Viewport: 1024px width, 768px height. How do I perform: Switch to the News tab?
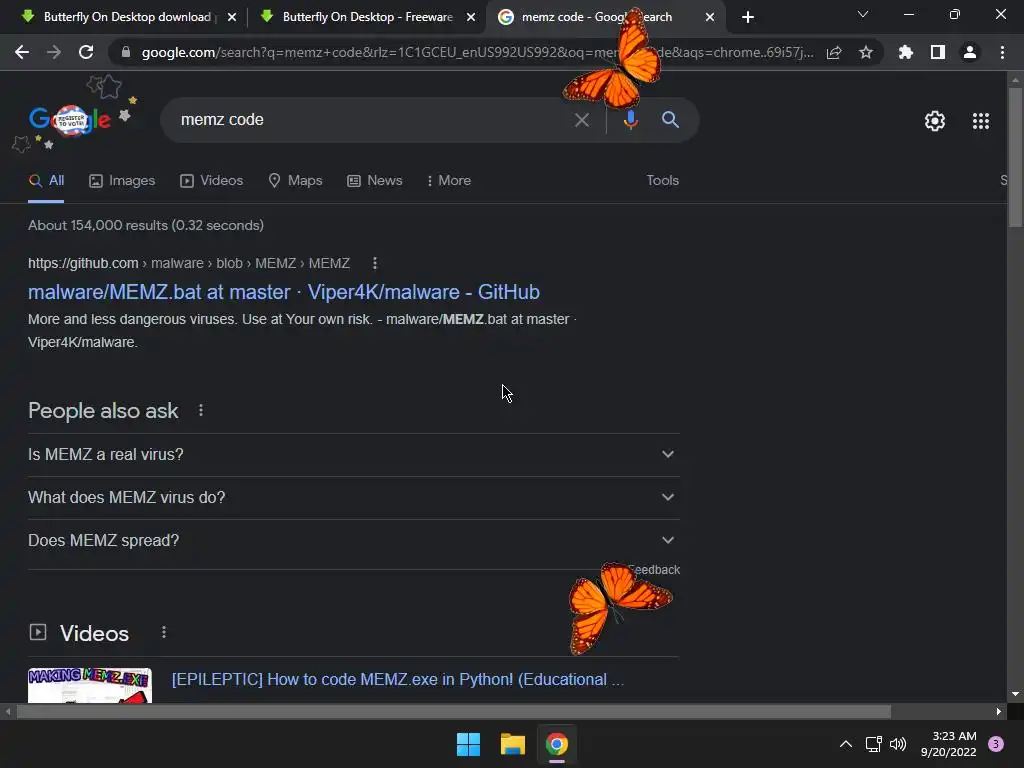point(375,181)
